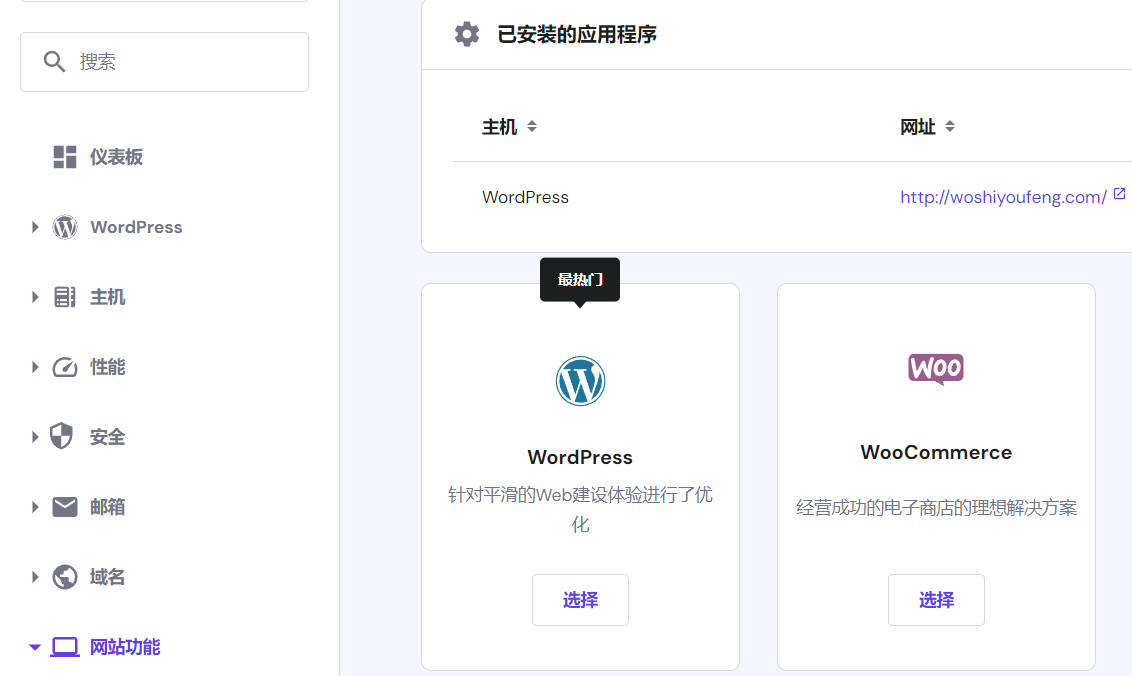
Task: Open performance settings via the 性能 gauge icon
Action: pyautogui.click(x=64, y=367)
